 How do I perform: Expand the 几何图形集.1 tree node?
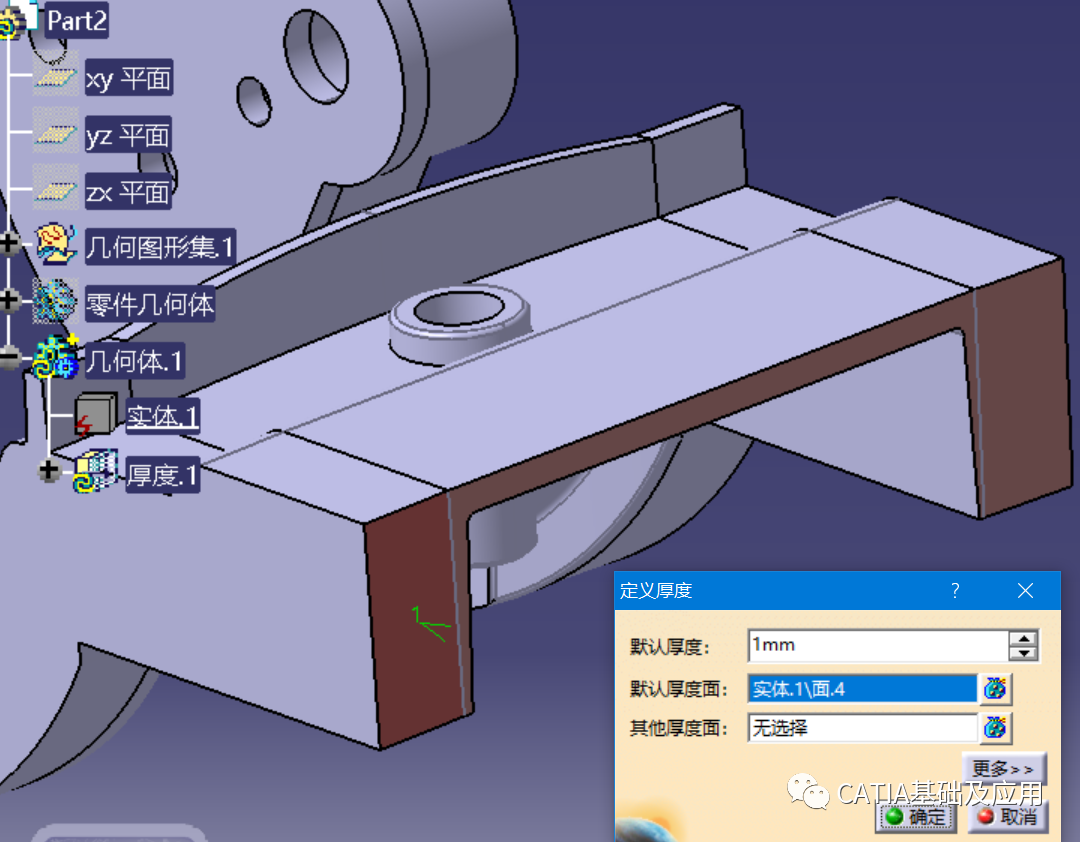pyautogui.click(x=10, y=244)
